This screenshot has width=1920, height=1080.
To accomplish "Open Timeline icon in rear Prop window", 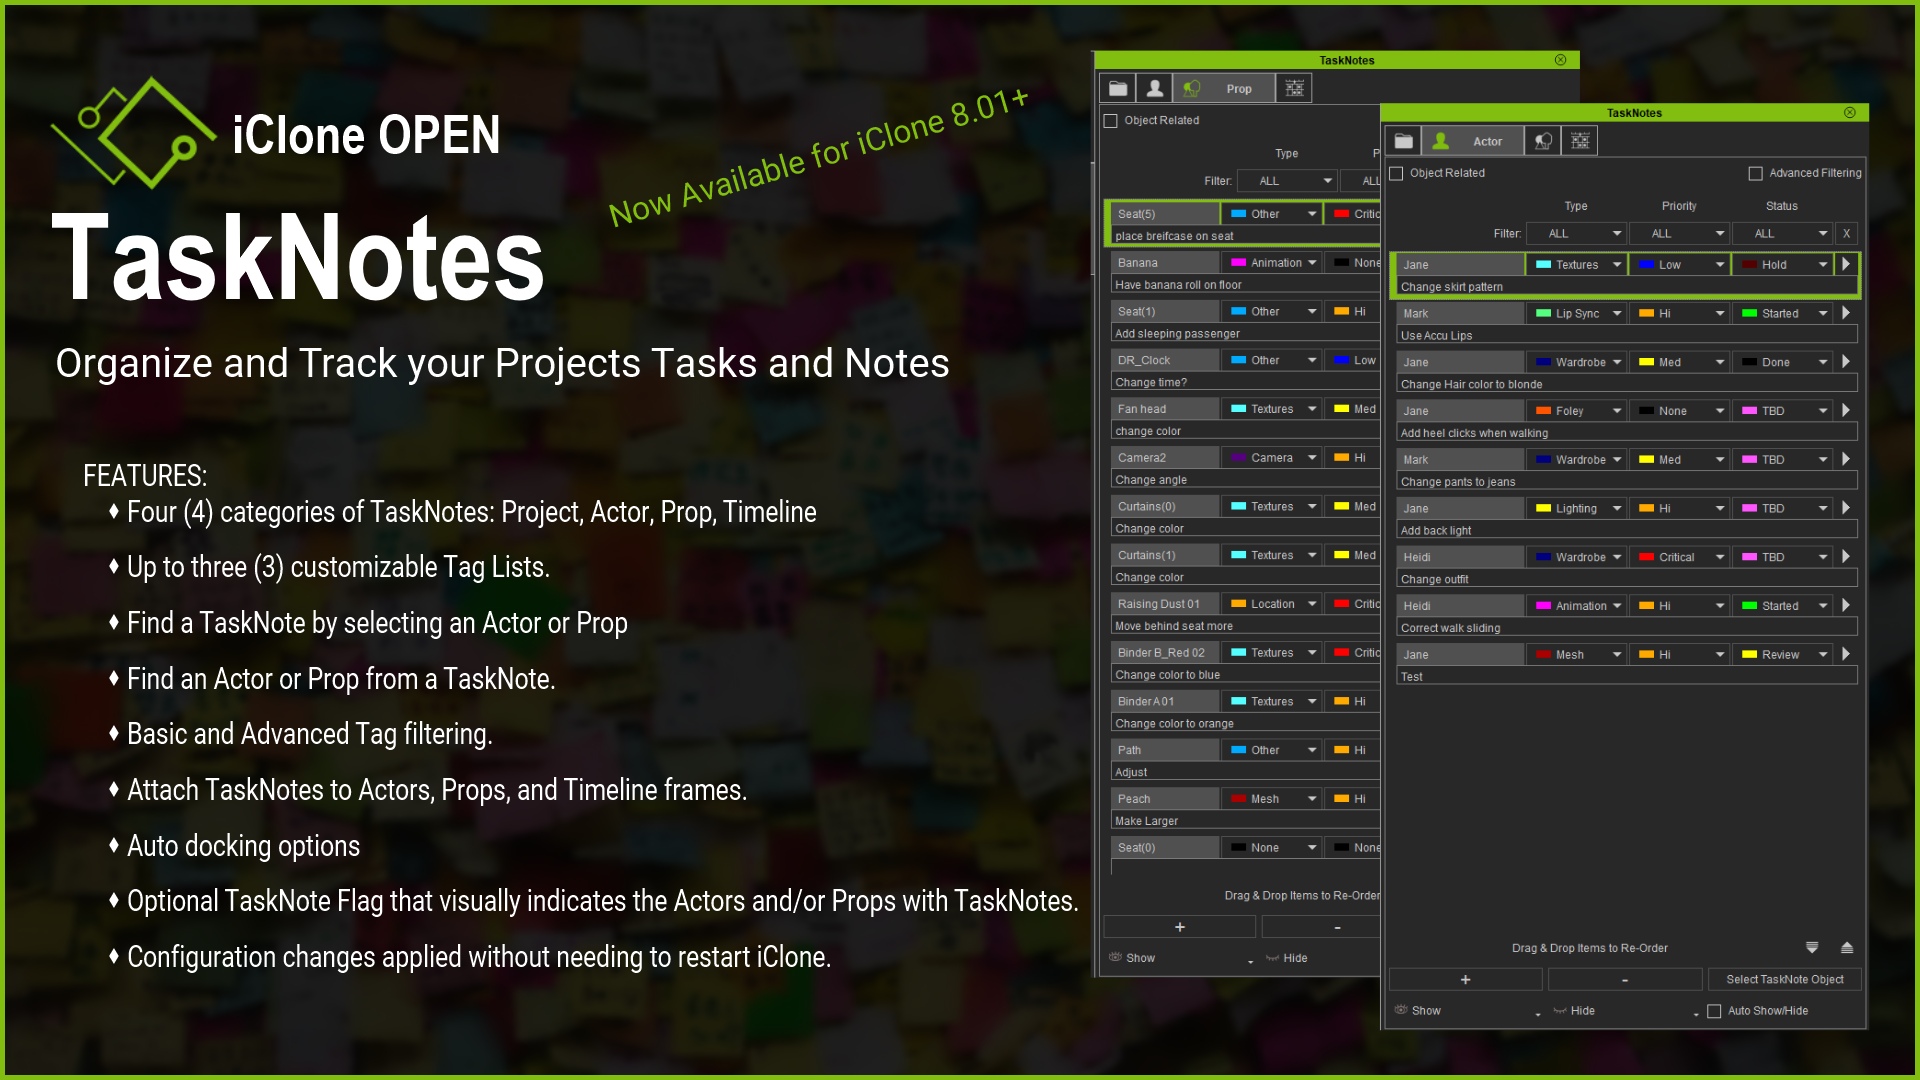I will click(x=1294, y=88).
